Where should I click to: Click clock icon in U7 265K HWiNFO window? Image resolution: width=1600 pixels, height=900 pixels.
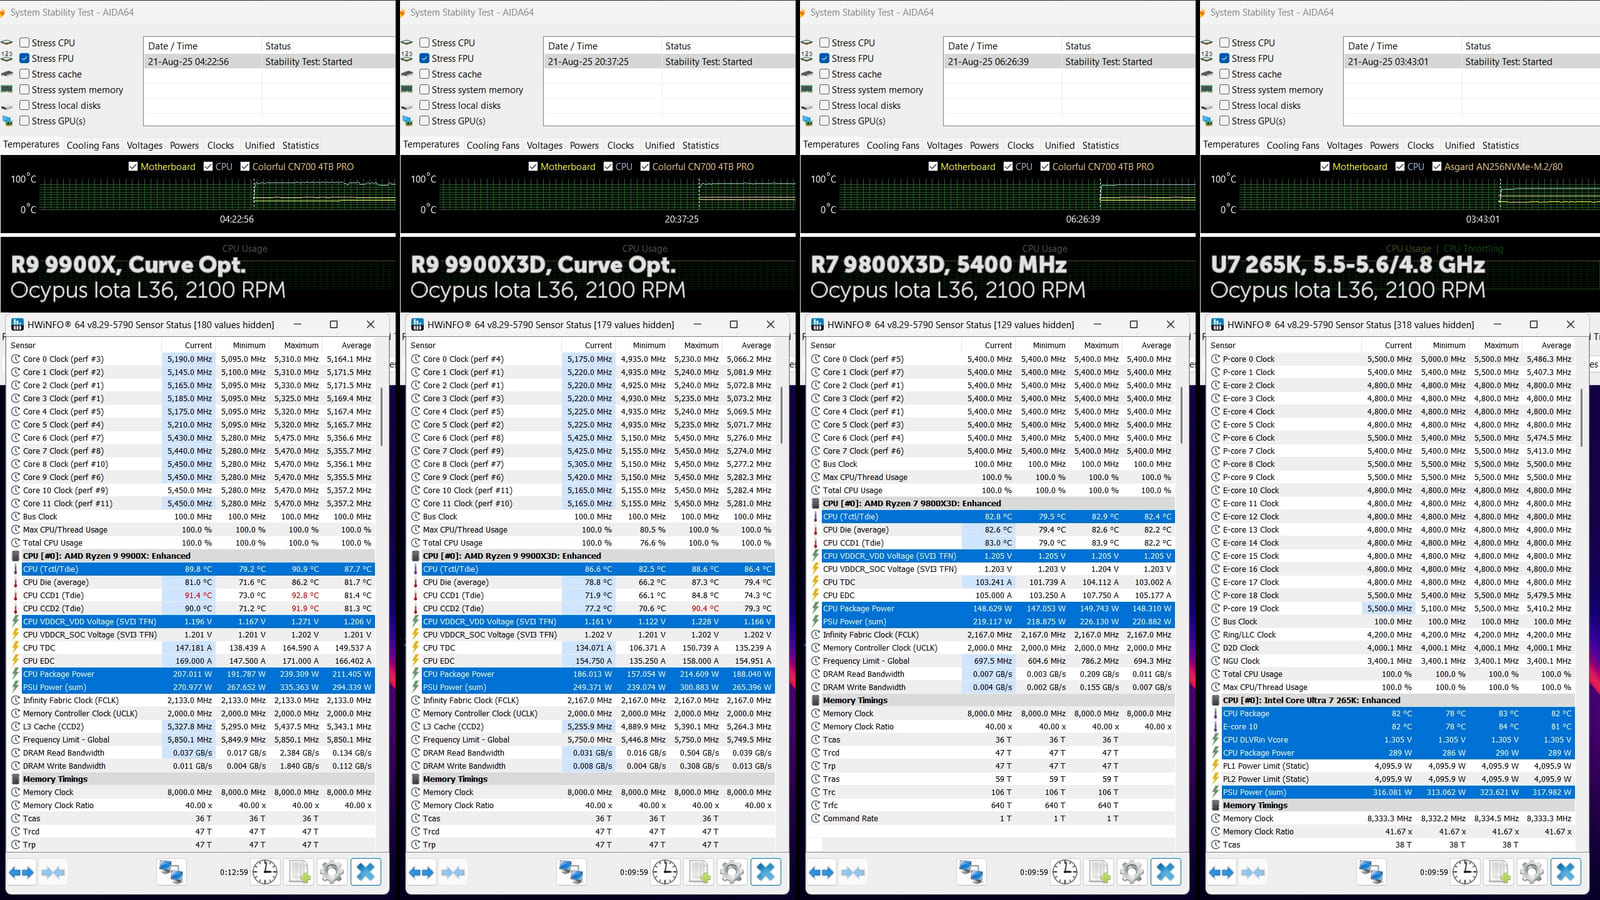(1465, 872)
